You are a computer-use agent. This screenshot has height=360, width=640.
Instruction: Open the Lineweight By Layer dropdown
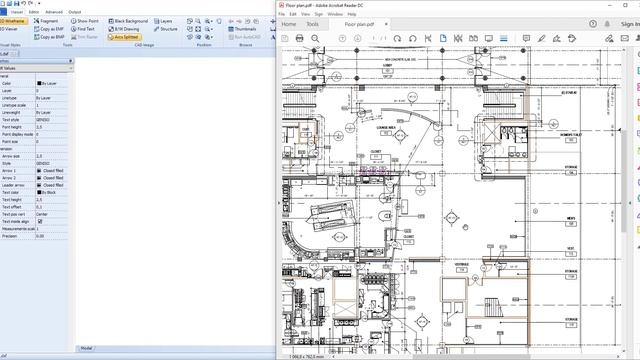(x=51, y=113)
